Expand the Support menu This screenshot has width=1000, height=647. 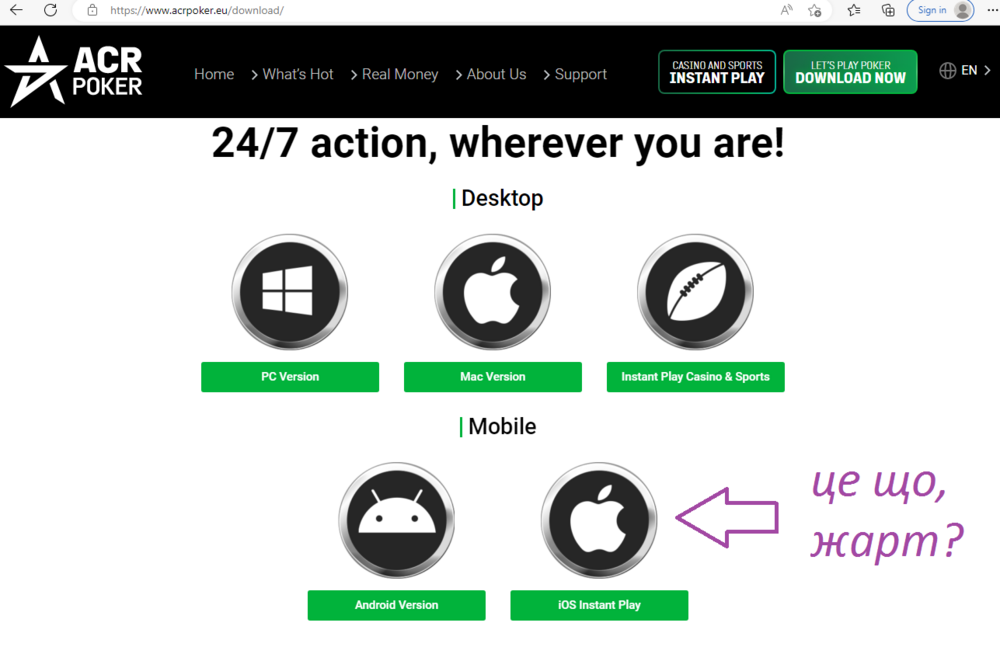575,74
